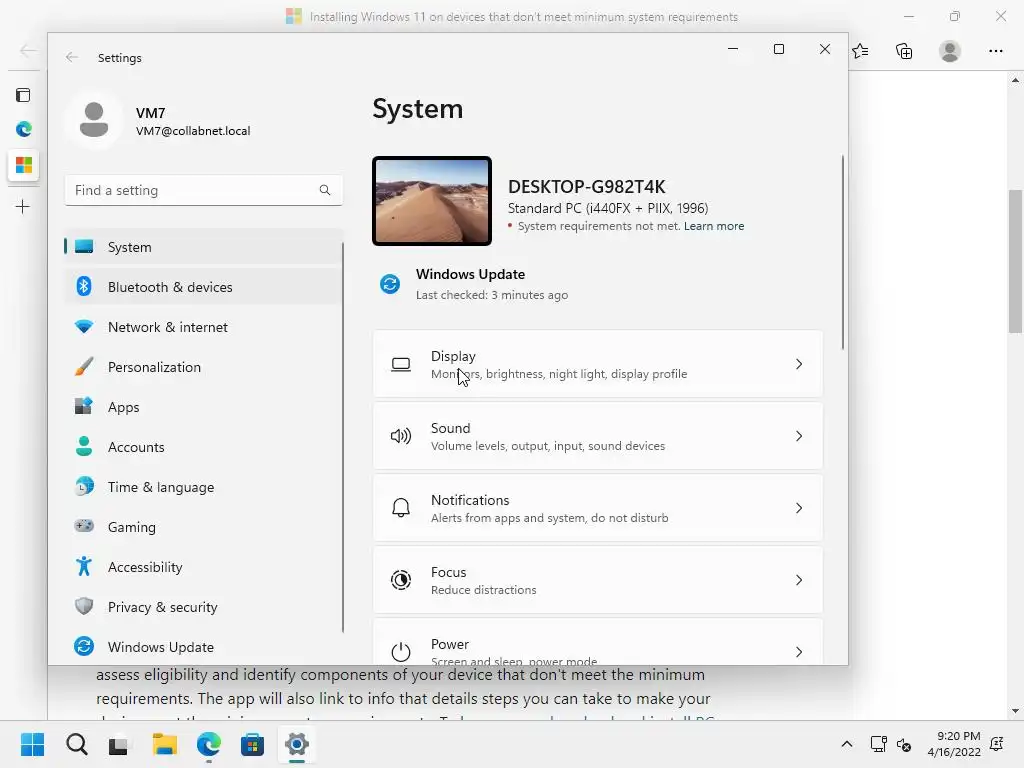Select Apps in the sidebar
Screen dimensions: 1024x768
[x=203, y=407]
